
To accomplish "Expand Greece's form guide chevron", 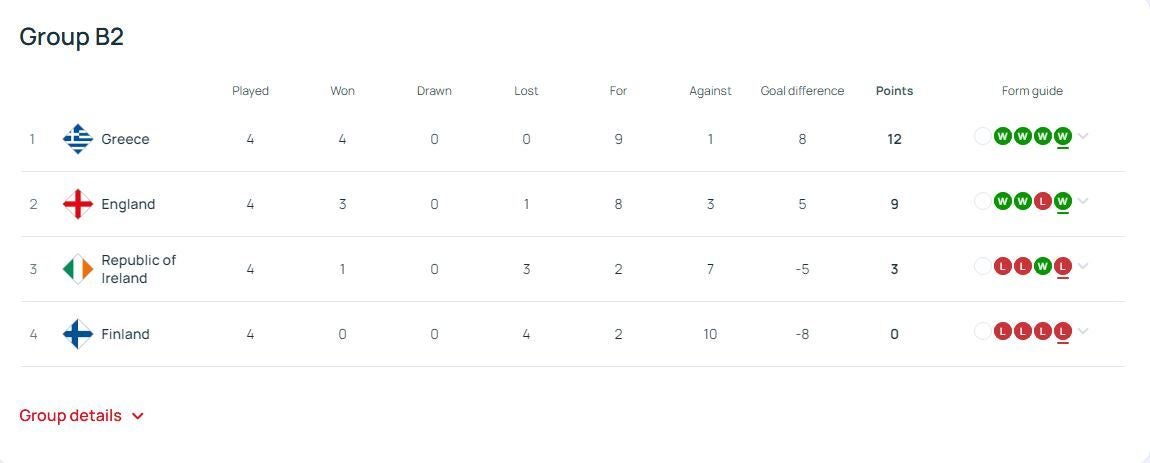I will pyautogui.click(x=1083, y=136).
